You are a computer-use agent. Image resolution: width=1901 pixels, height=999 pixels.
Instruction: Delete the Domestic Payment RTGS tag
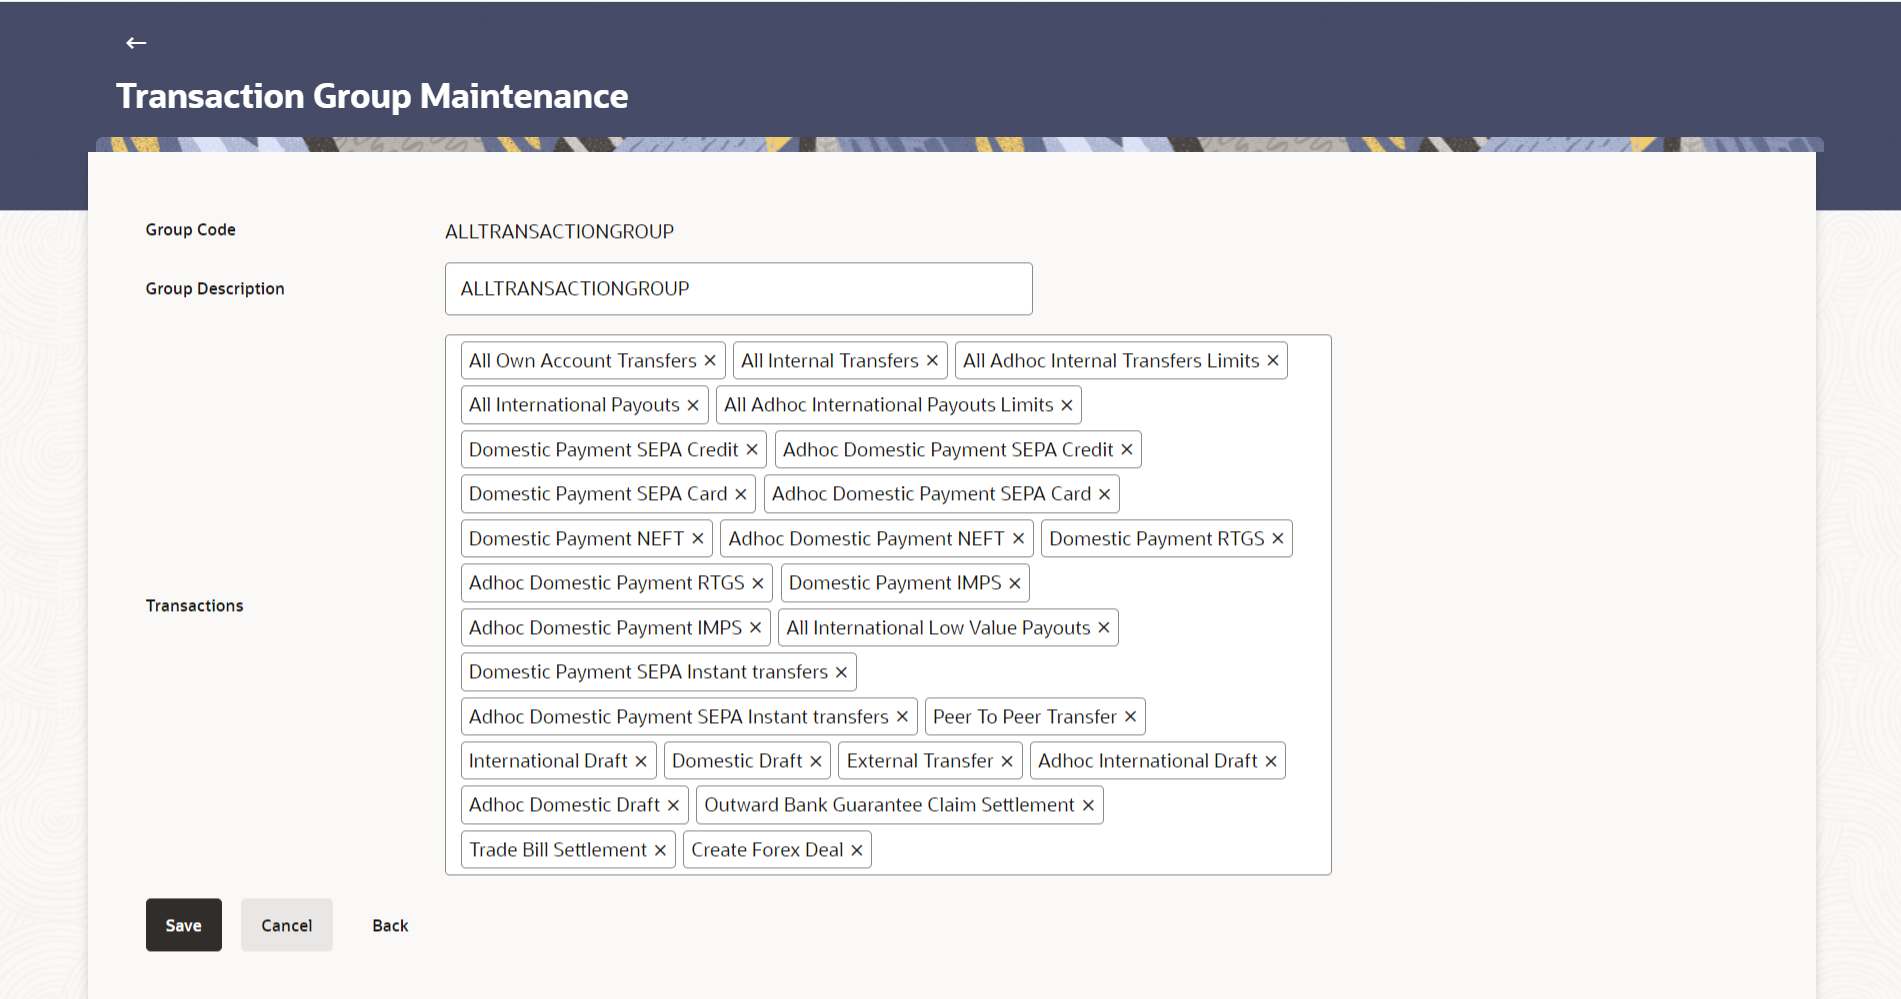pos(1278,539)
